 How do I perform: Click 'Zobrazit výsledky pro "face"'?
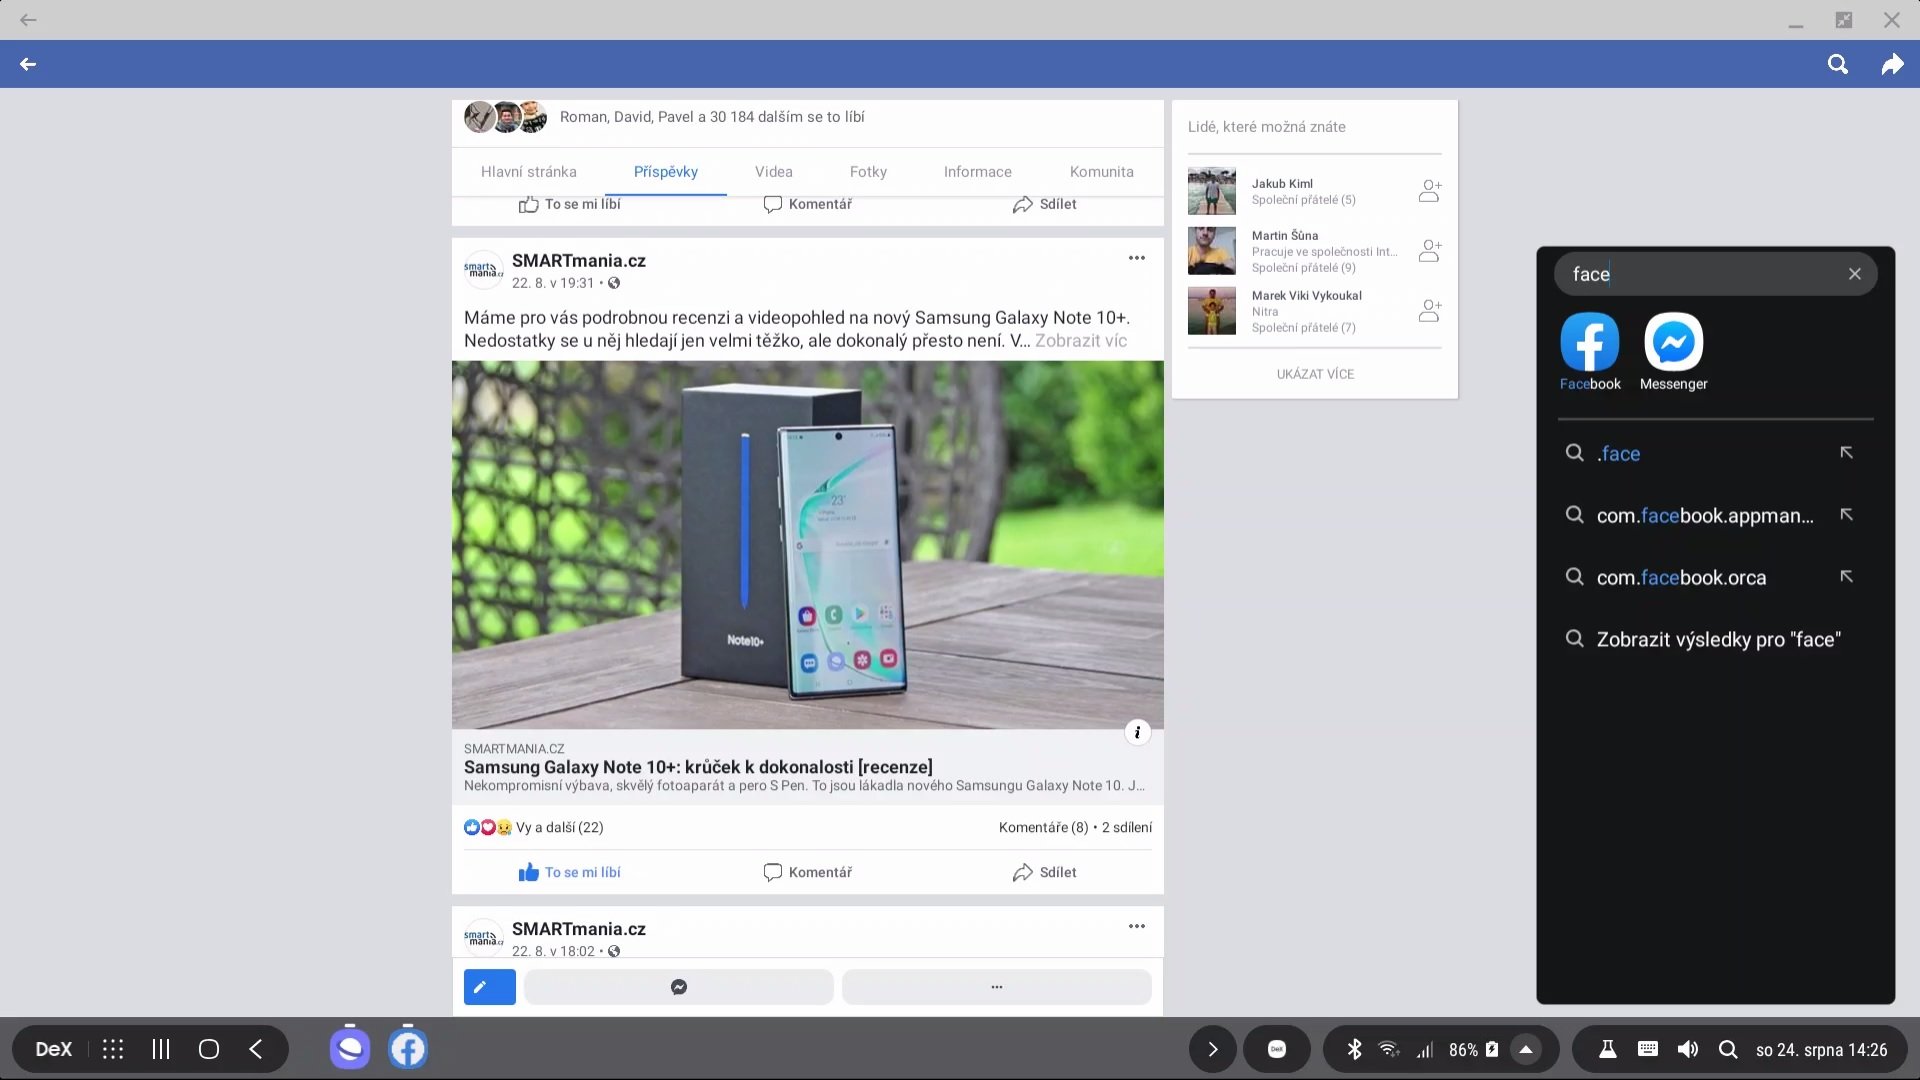click(1716, 639)
